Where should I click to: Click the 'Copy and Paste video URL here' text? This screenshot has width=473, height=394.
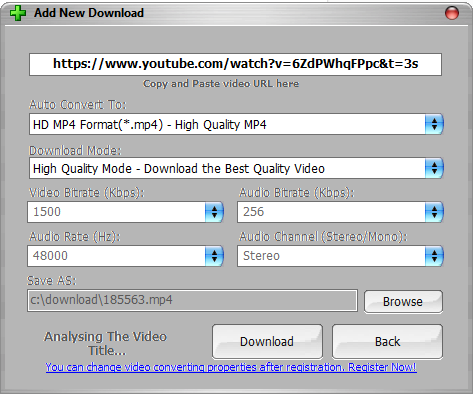pyautogui.click(x=221, y=84)
